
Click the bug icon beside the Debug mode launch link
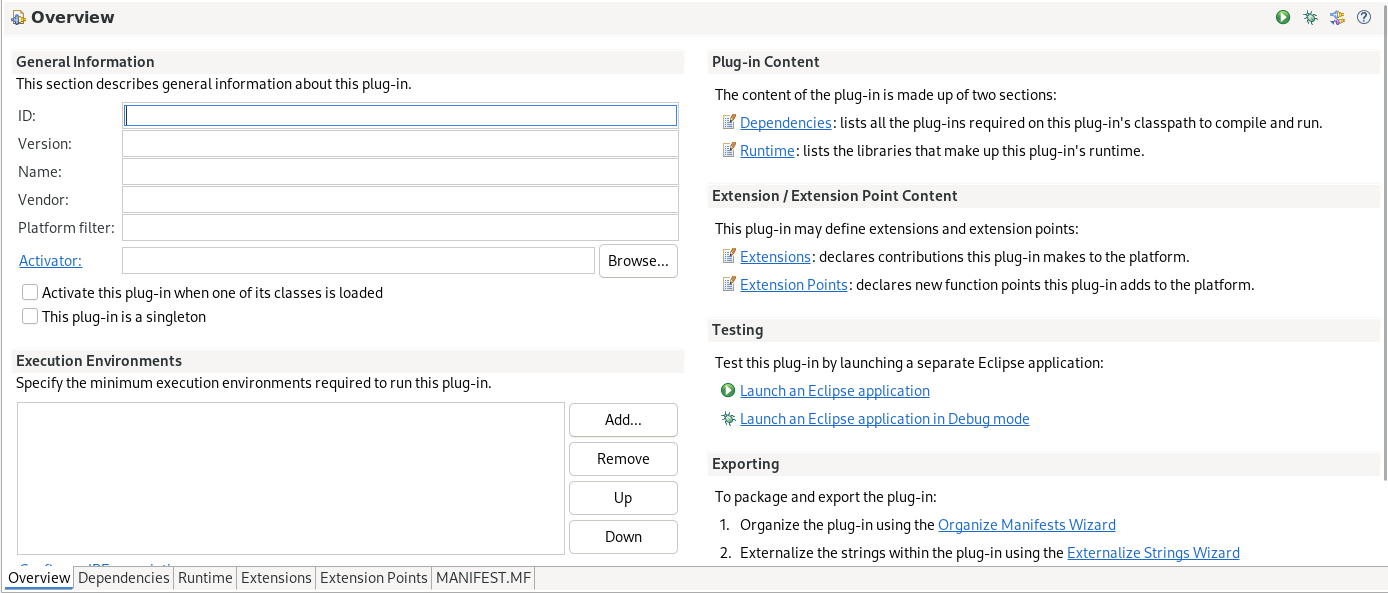[x=729, y=419]
